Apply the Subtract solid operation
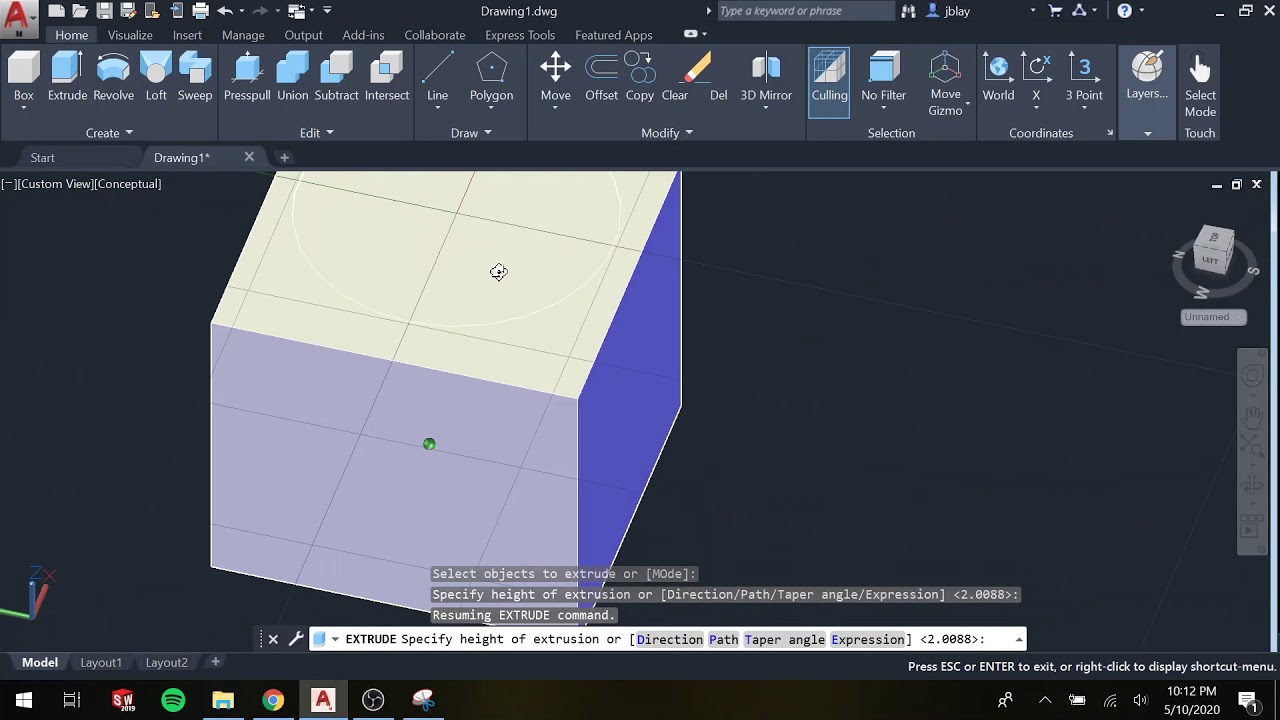1280x720 pixels. pos(336,78)
